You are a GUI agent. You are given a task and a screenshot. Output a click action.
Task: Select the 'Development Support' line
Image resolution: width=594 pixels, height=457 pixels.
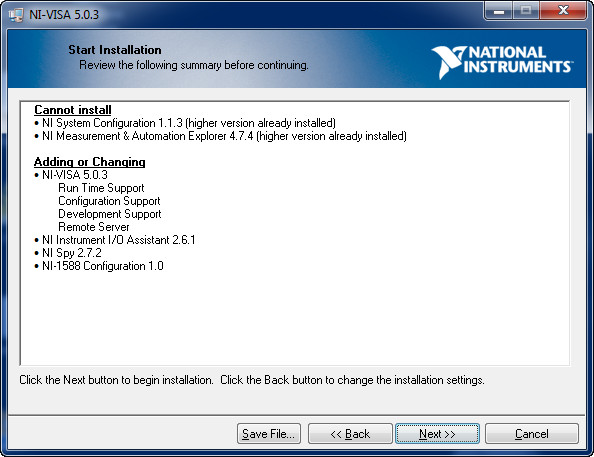pos(110,214)
